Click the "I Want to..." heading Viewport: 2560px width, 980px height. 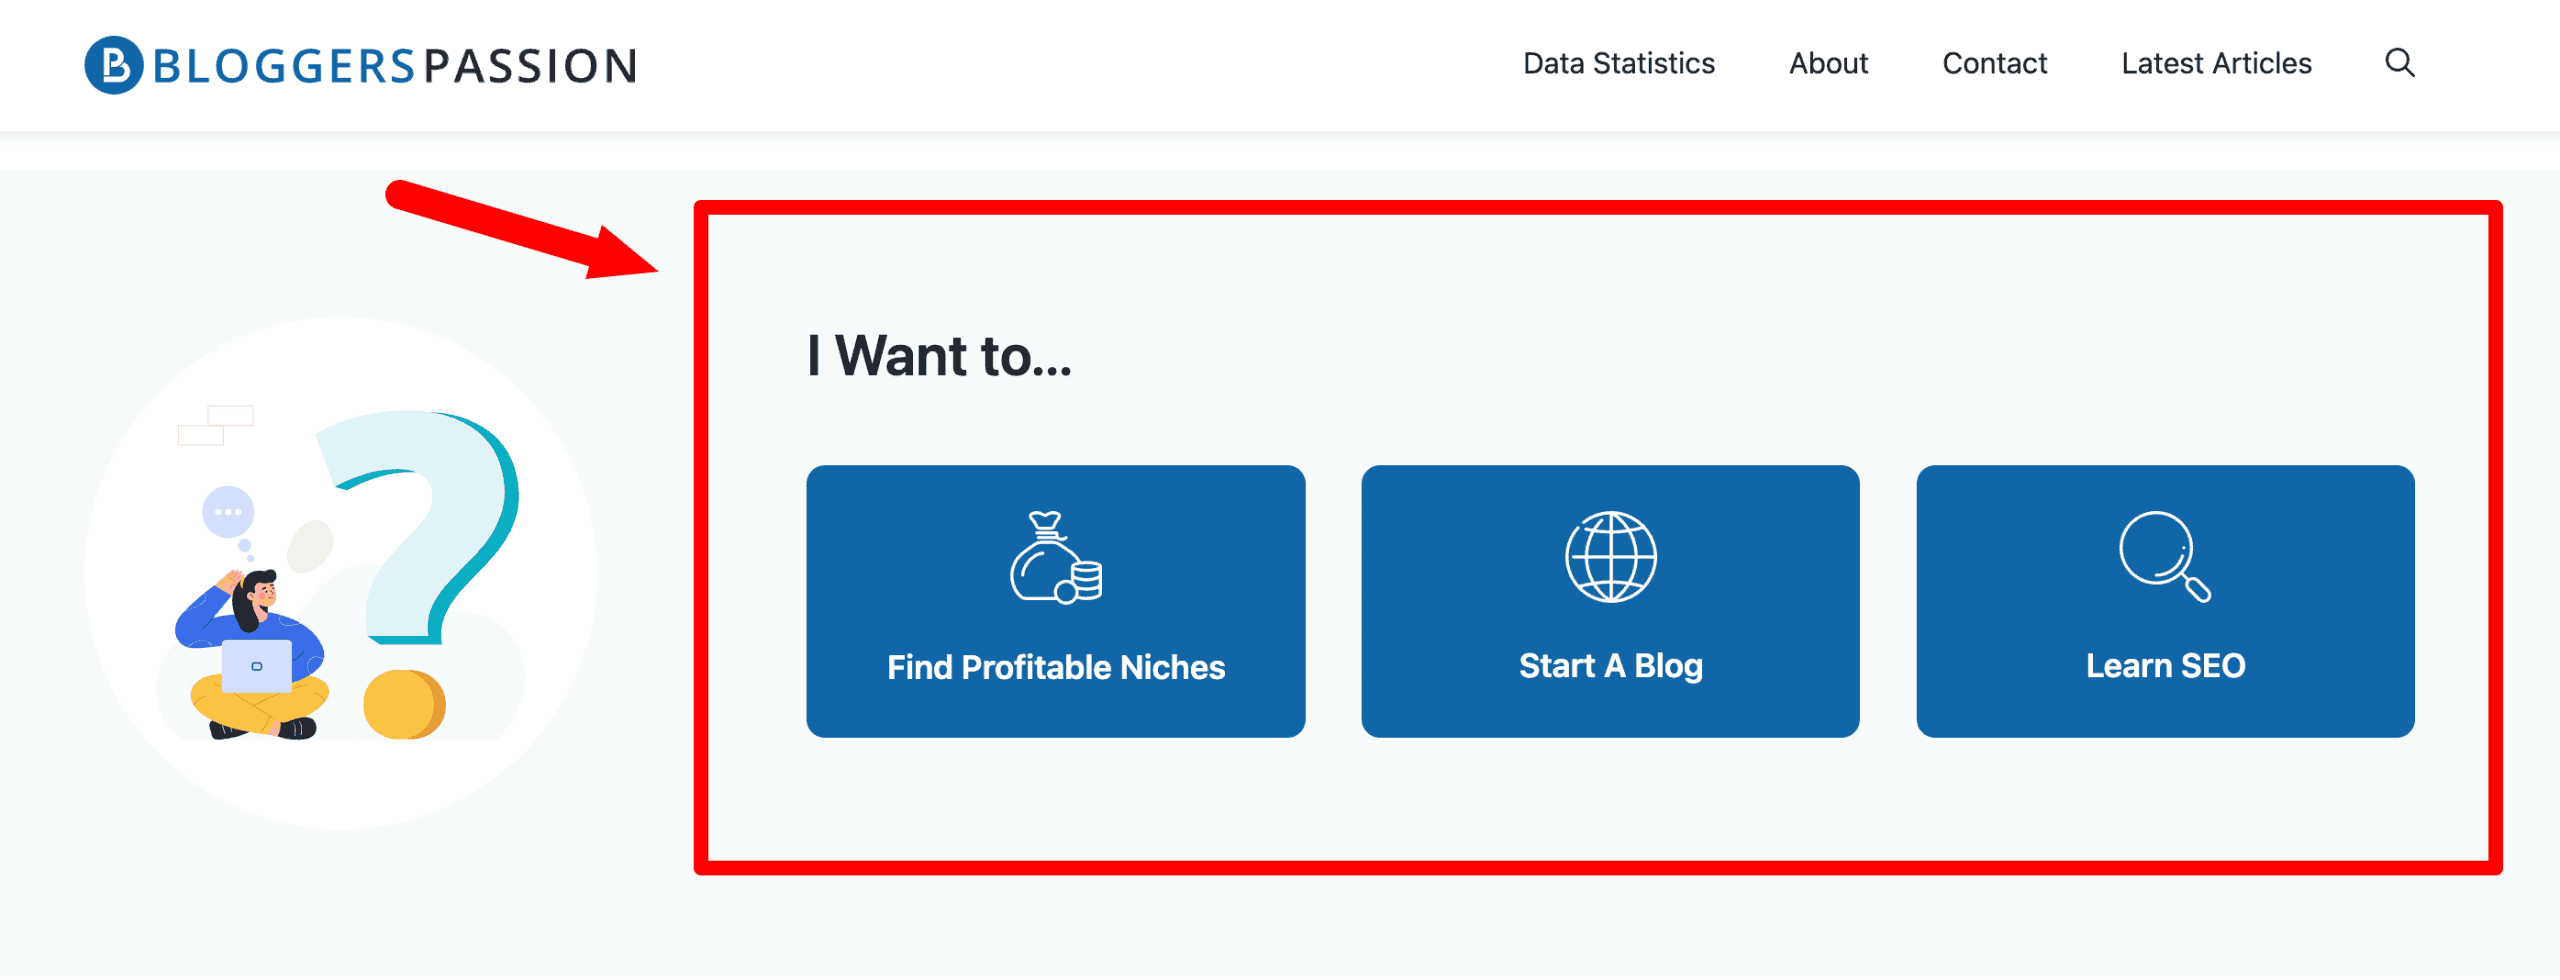click(939, 356)
